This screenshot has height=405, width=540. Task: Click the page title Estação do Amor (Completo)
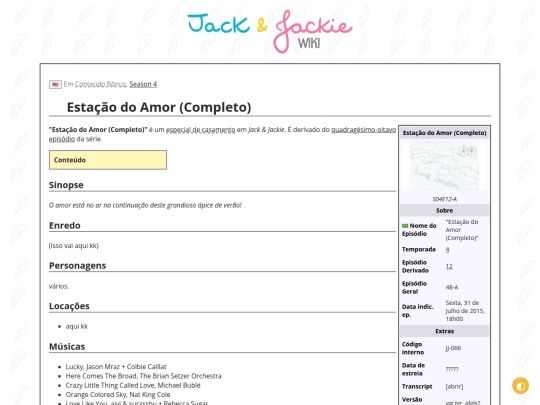159,107
